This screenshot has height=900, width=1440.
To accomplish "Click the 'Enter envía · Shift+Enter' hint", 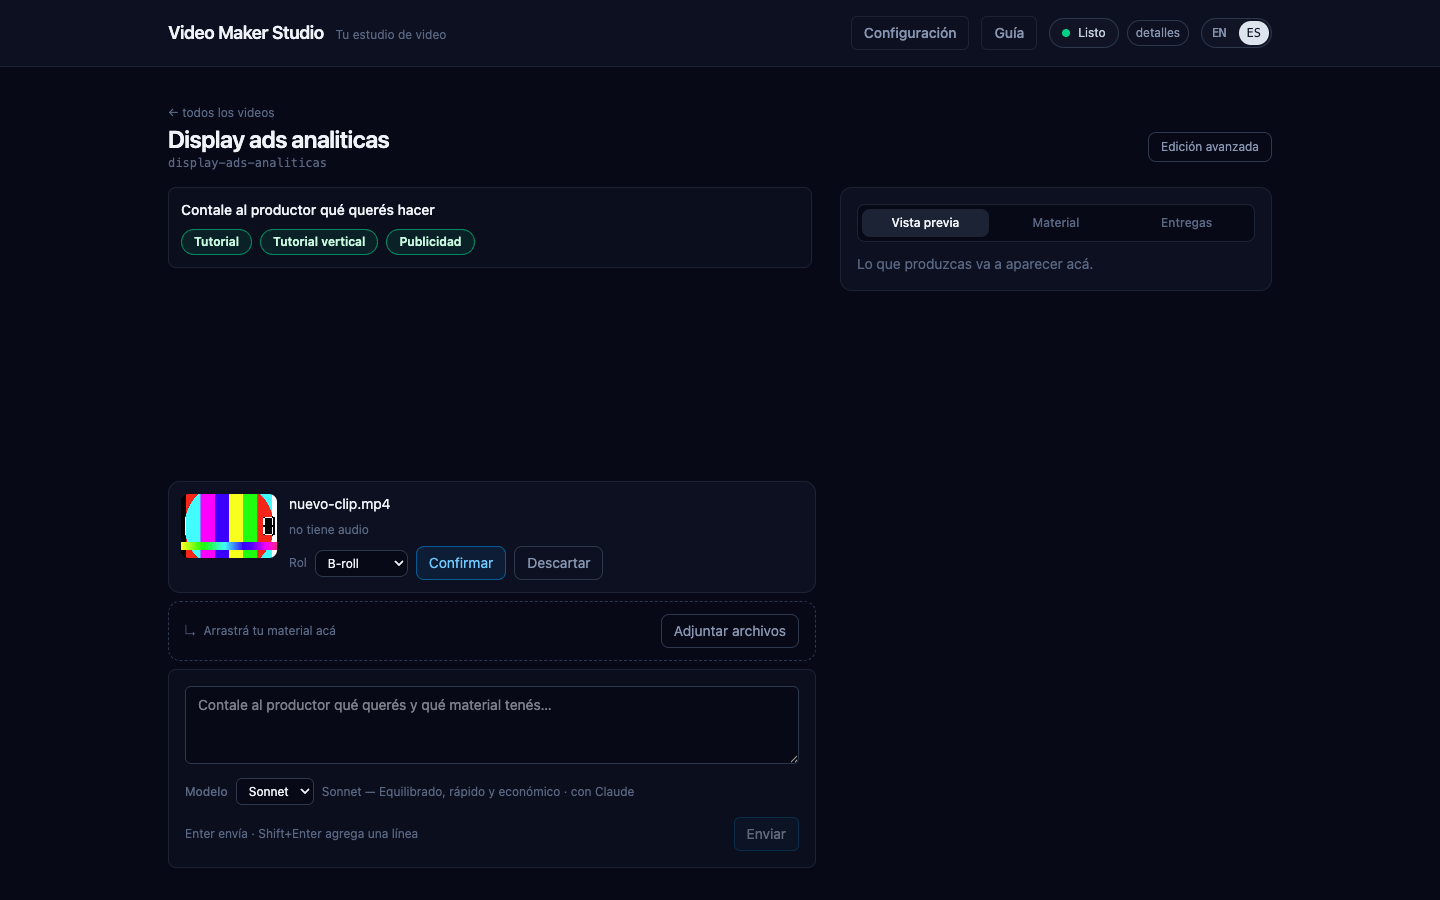I will [x=302, y=834].
